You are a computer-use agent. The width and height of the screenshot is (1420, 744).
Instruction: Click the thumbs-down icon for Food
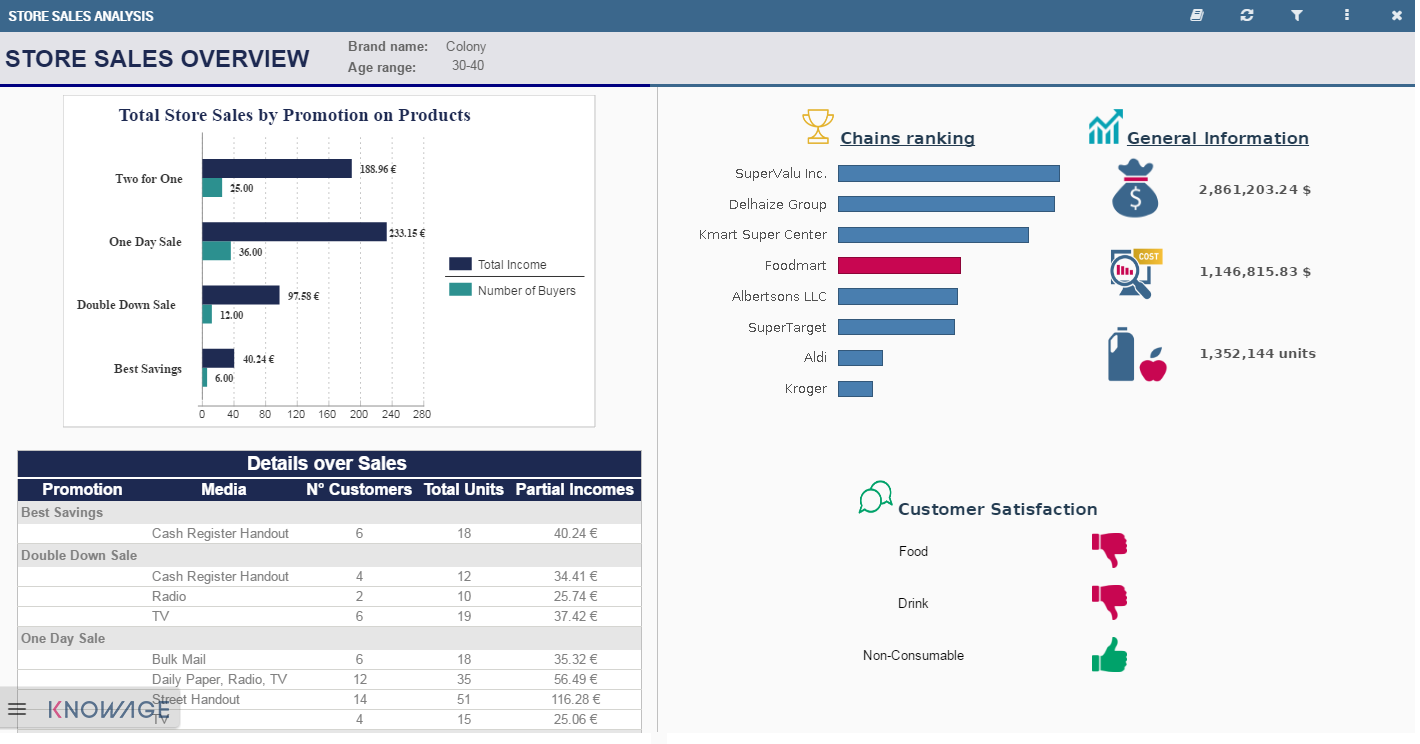point(1109,550)
